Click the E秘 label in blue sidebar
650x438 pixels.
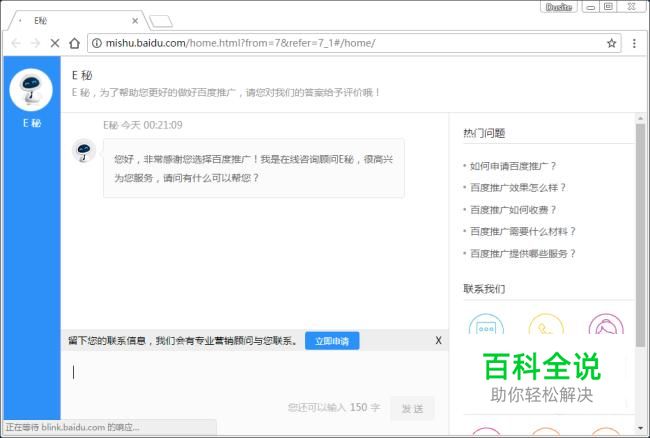pos(32,123)
